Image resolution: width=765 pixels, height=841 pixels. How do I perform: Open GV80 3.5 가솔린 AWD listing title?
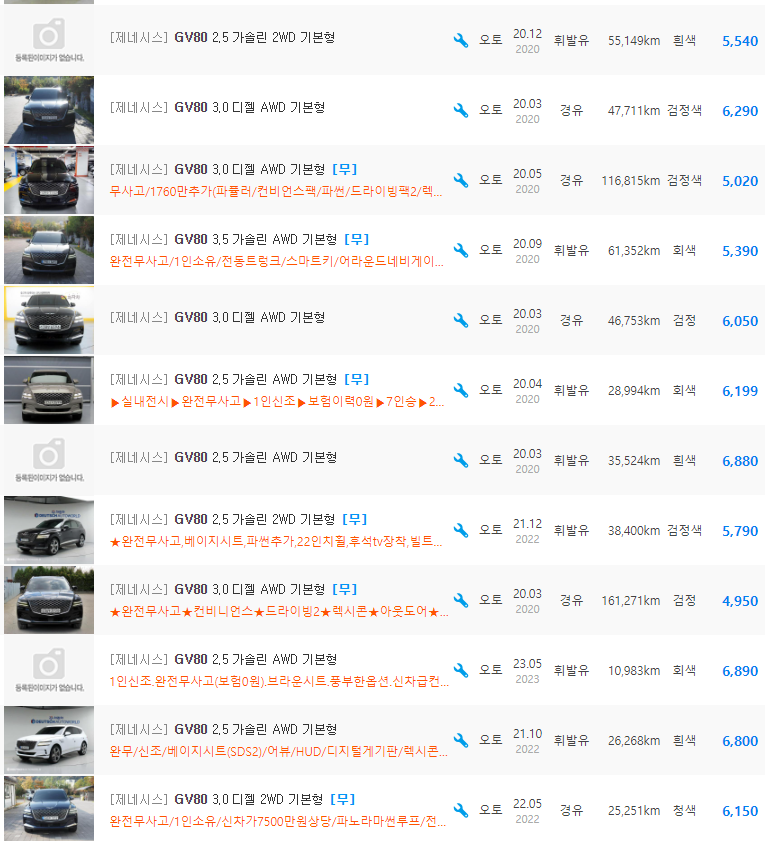(223, 239)
